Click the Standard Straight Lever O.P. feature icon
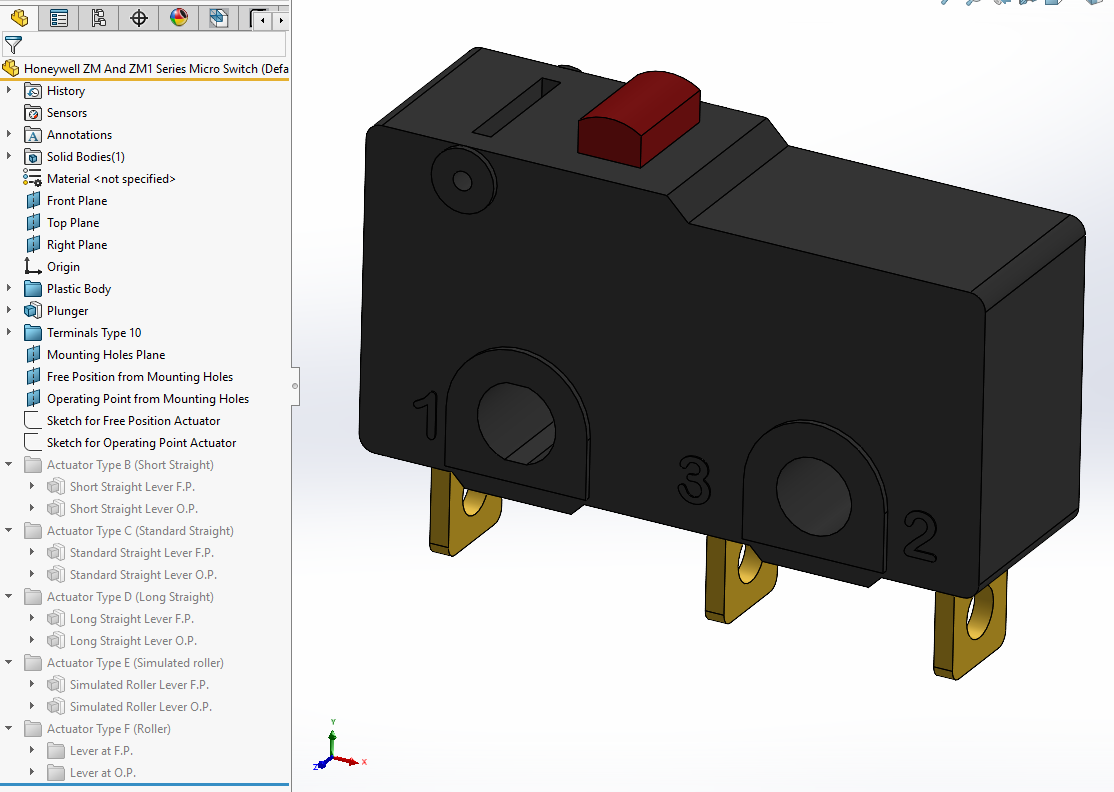The image size is (1114, 792). 55,575
